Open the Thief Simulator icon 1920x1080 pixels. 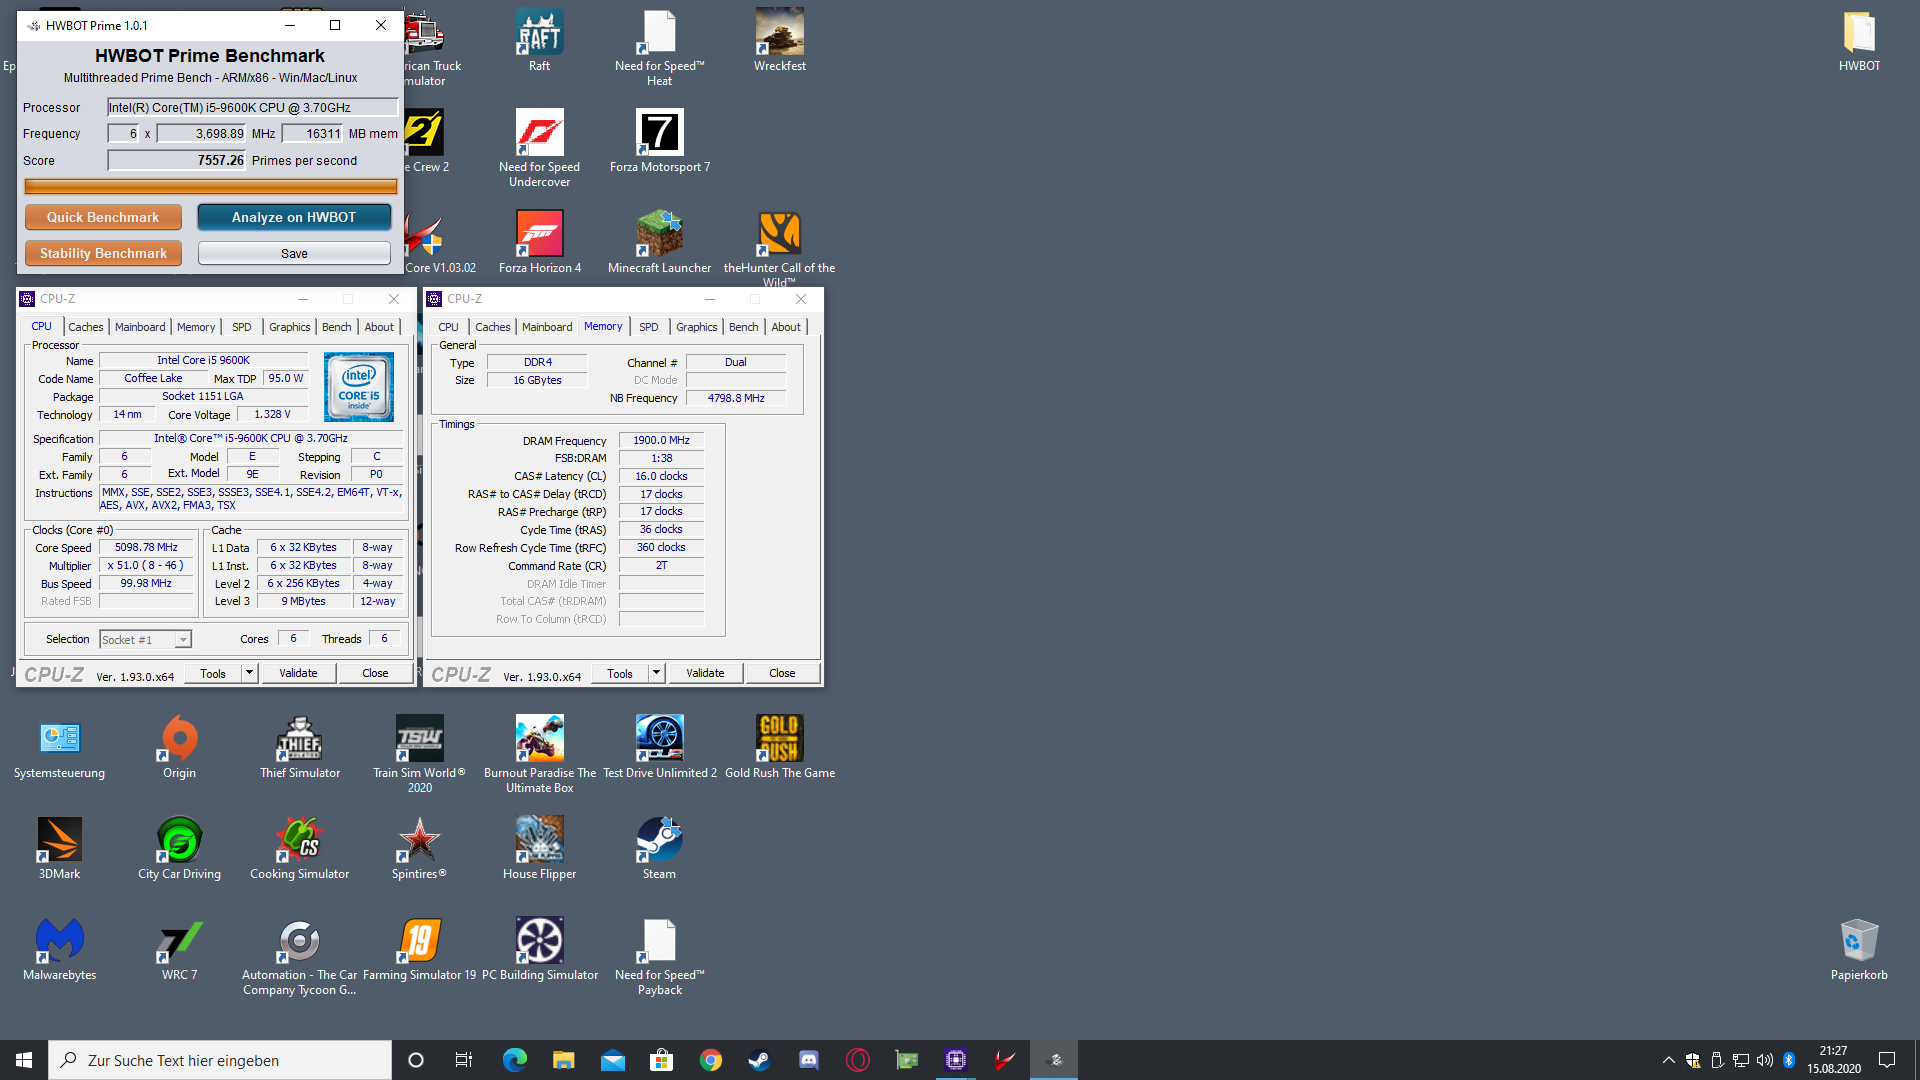299,747
